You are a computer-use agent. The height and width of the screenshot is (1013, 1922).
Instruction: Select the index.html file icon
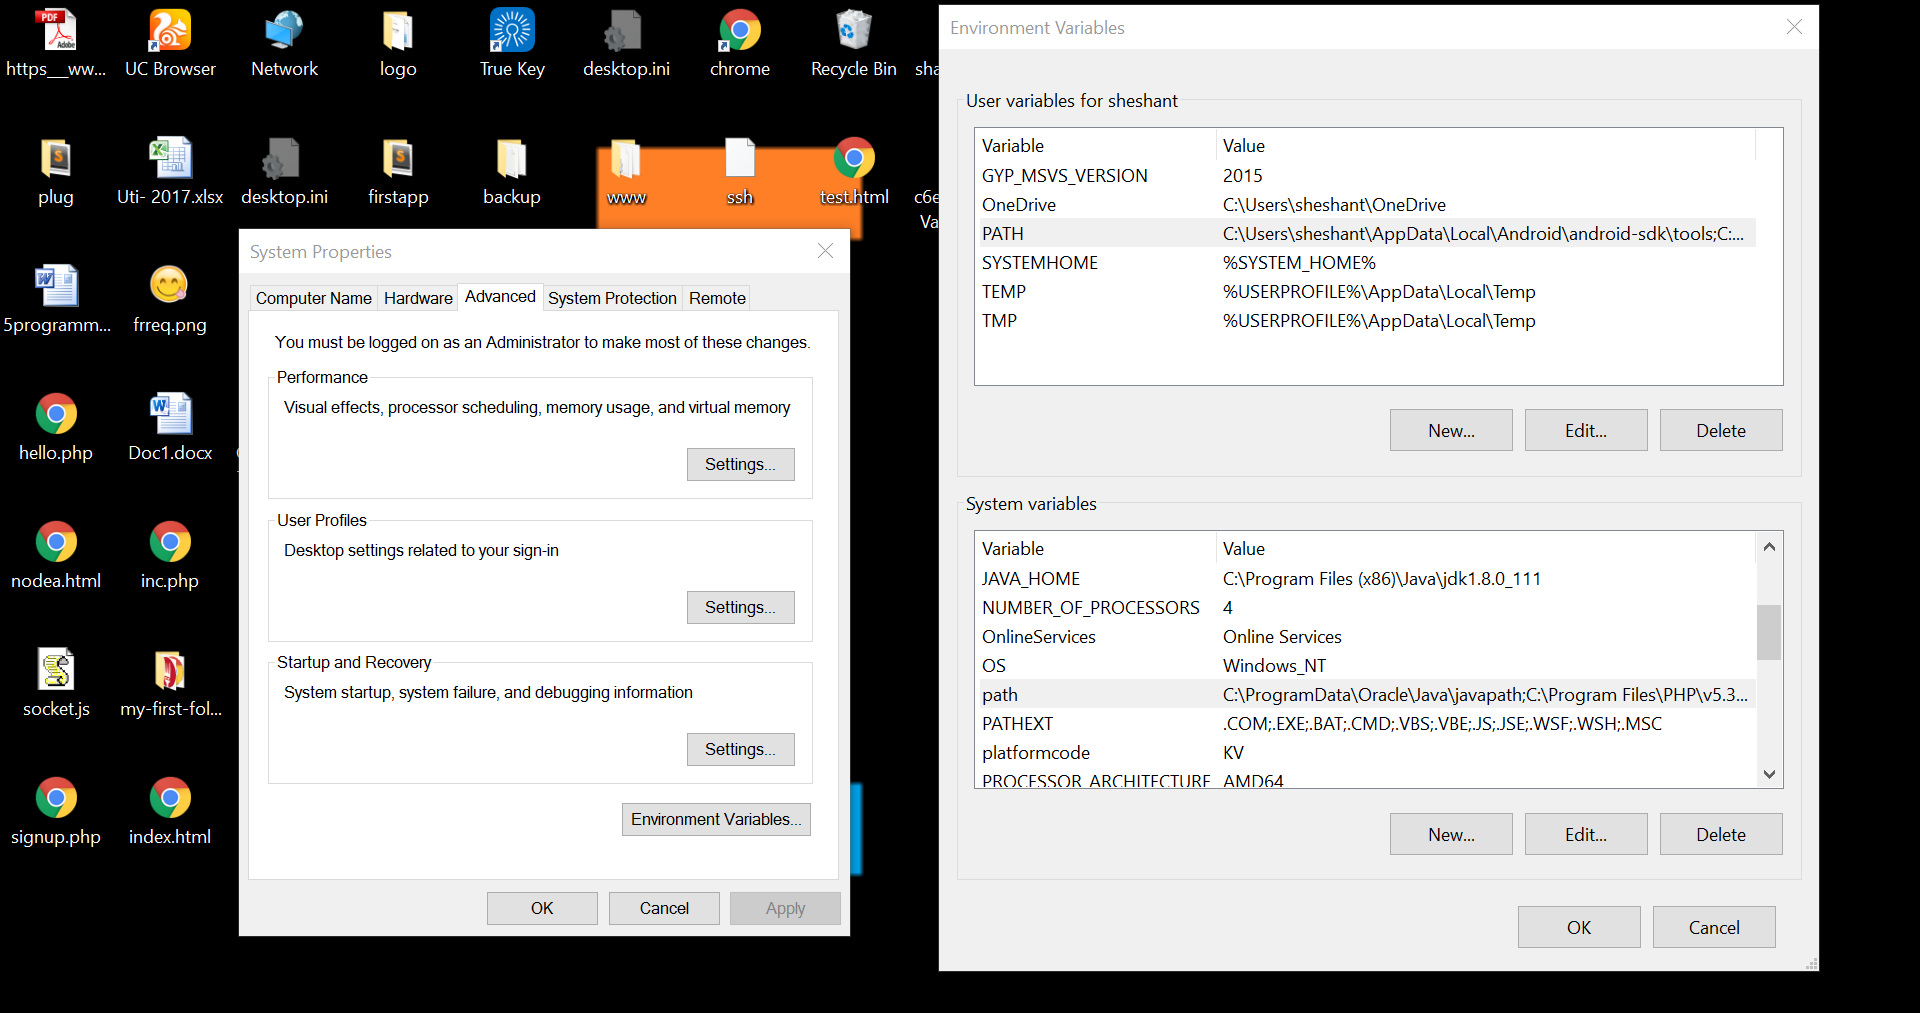tap(170, 812)
